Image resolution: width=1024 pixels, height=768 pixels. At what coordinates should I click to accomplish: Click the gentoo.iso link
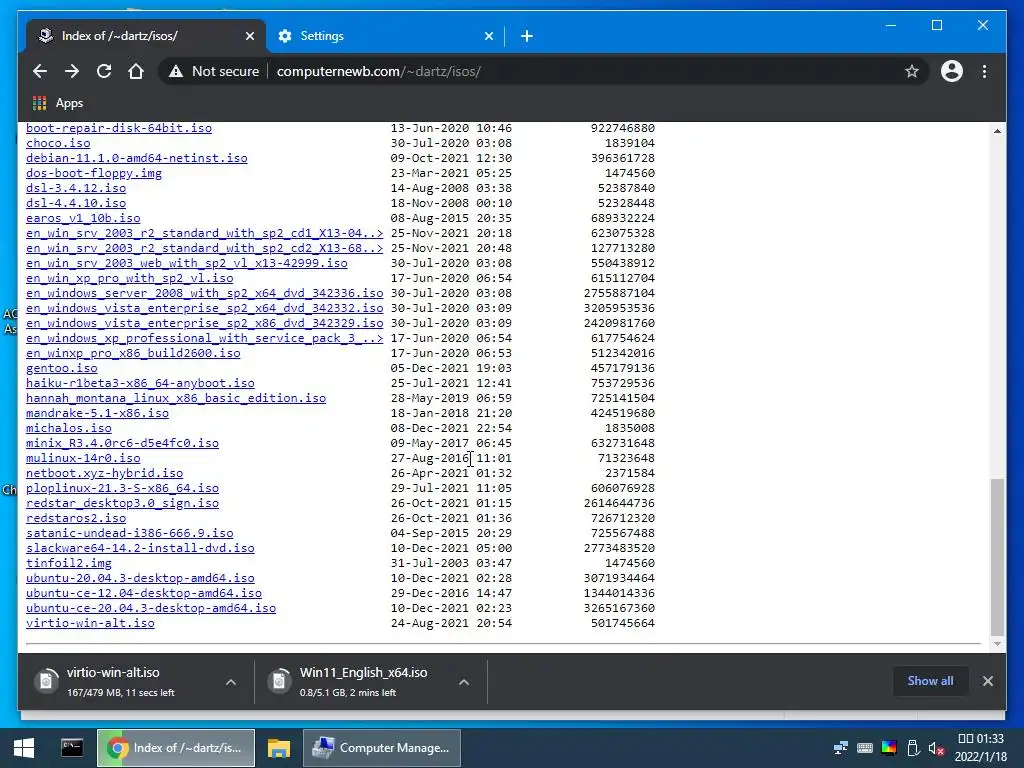[61, 368]
